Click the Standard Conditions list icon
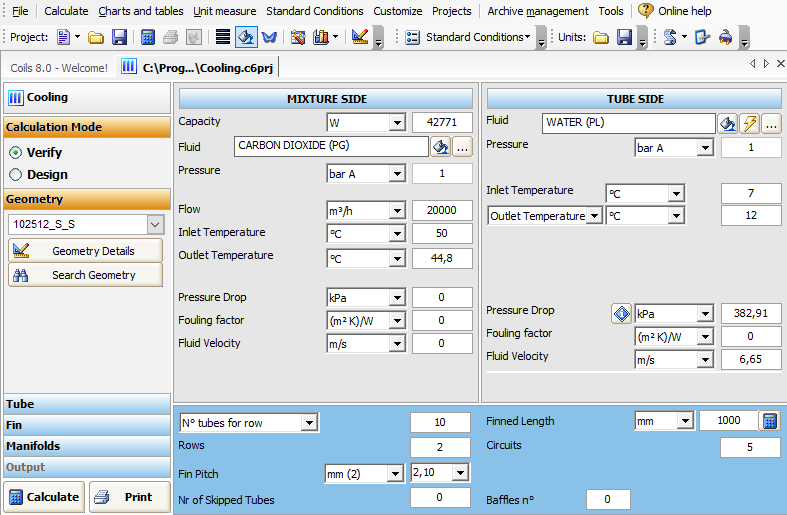 pos(412,37)
